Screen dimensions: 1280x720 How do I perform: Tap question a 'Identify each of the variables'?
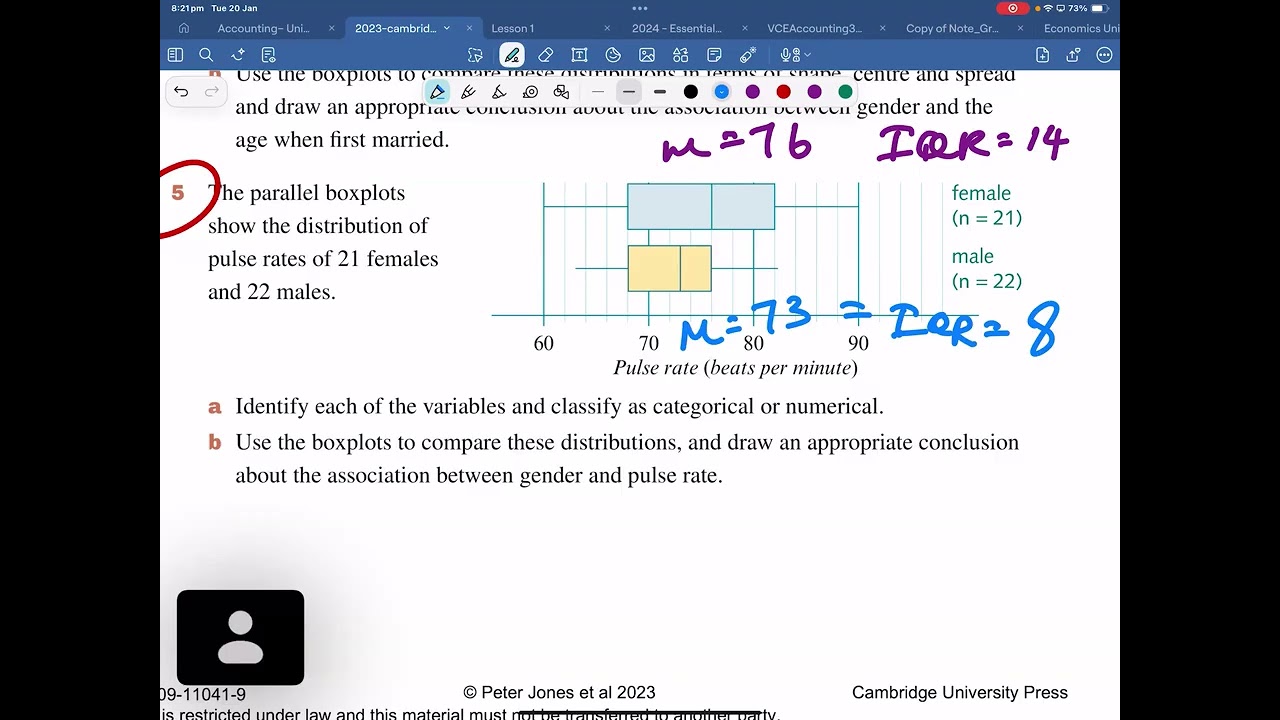tap(559, 406)
